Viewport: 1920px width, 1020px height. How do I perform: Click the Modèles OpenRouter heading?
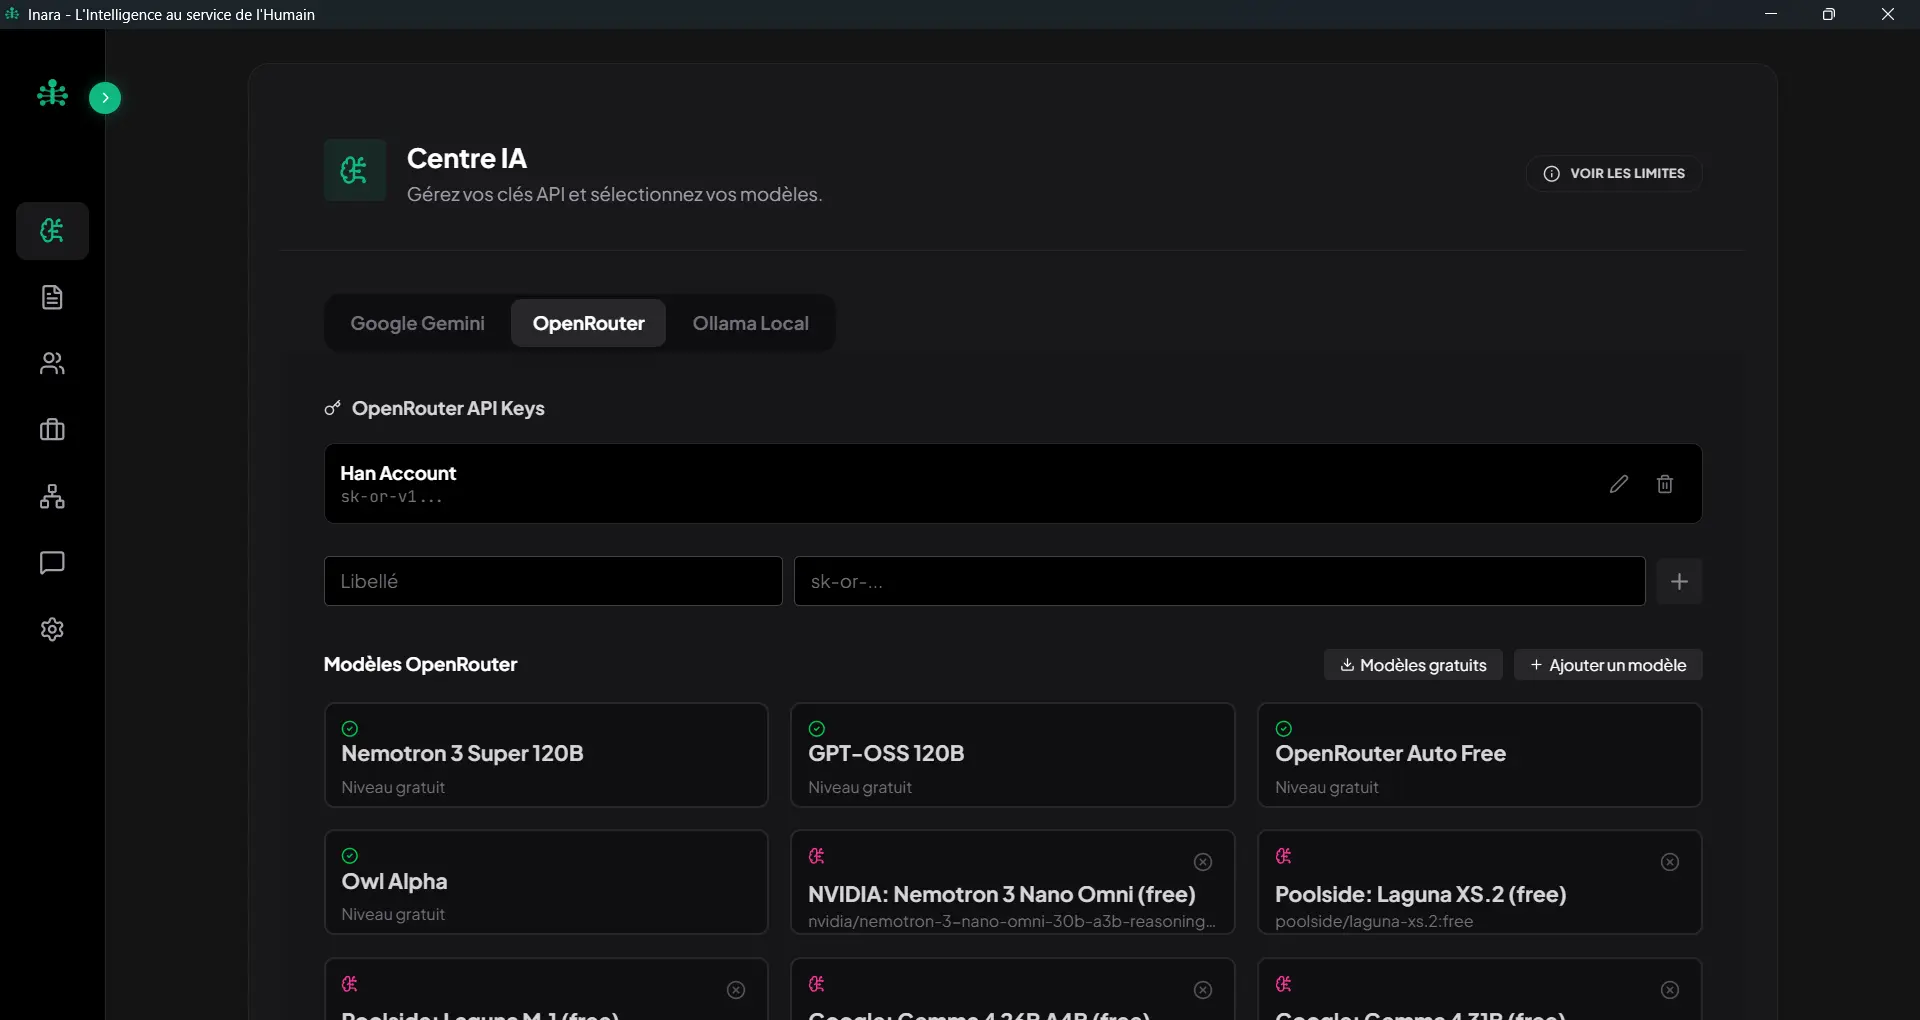pyautogui.click(x=420, y=664)
